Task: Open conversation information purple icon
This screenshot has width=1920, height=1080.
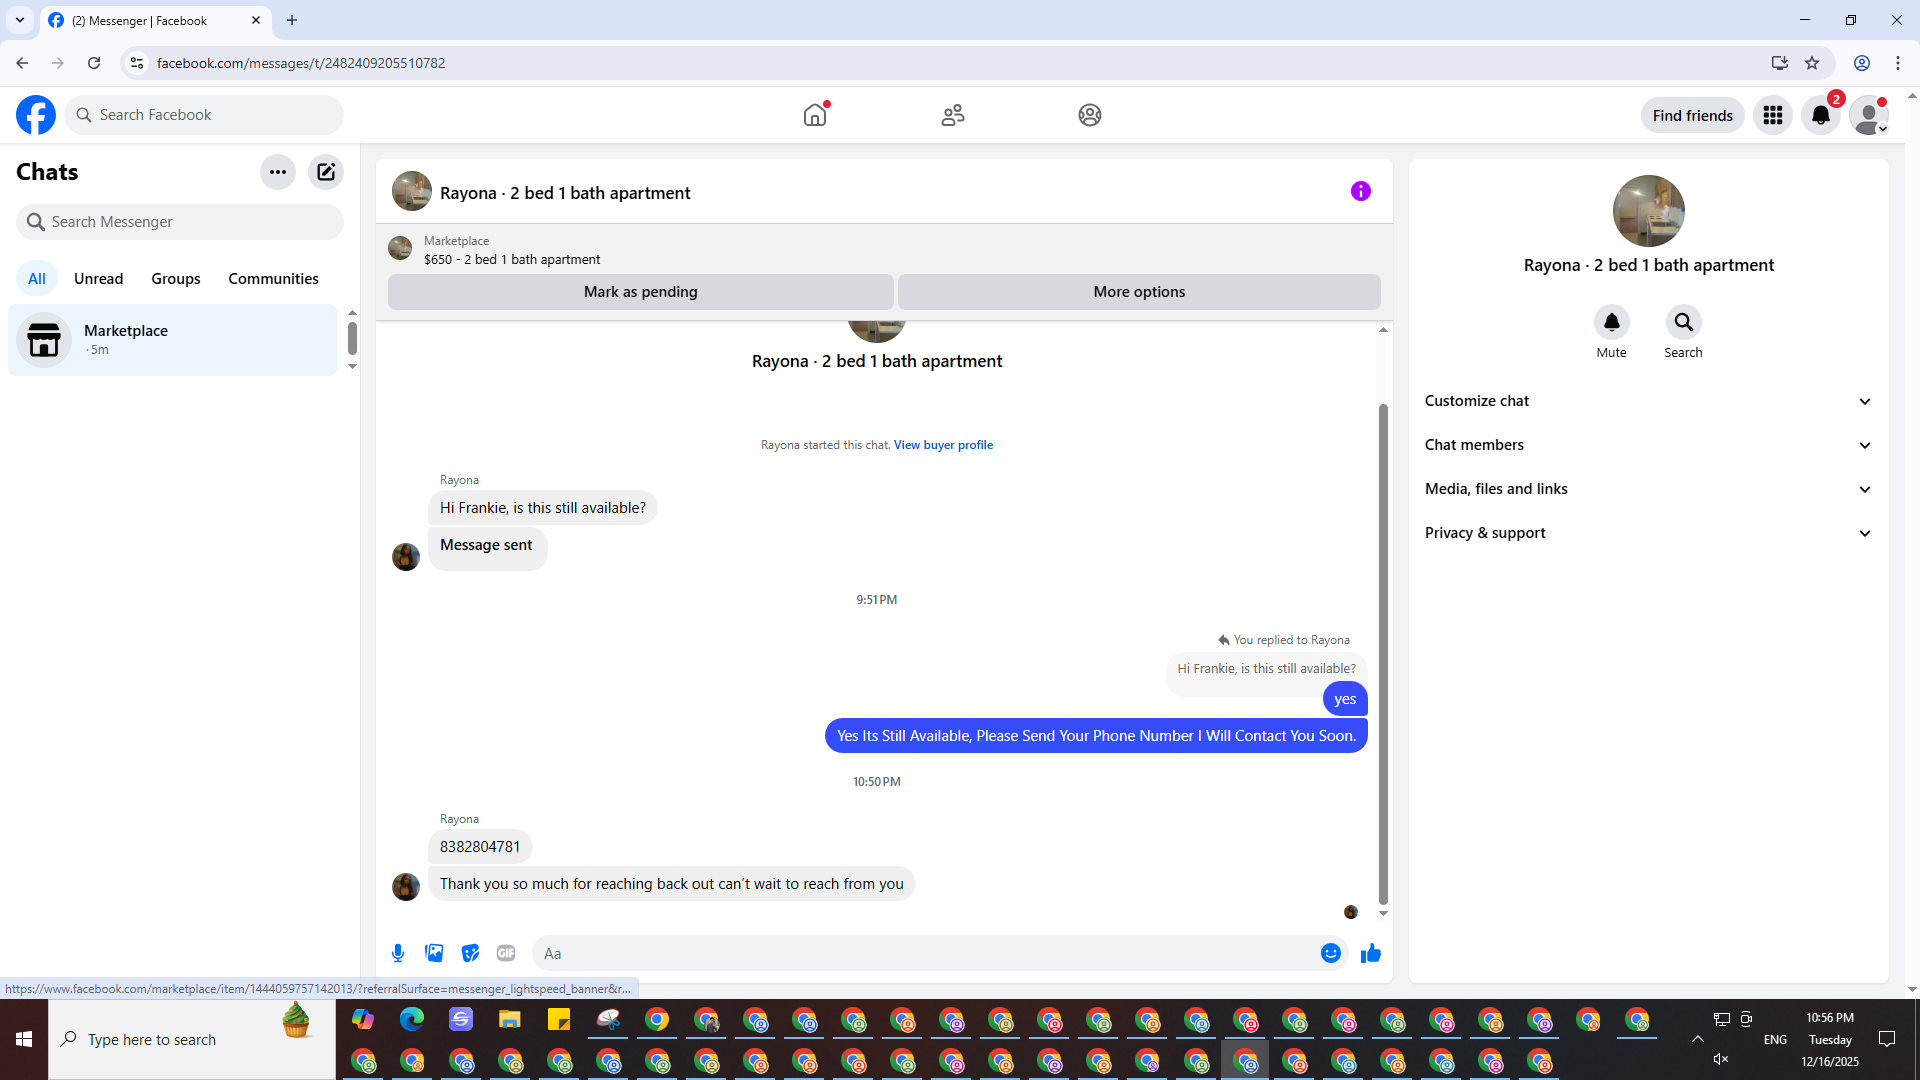Action: (1361, 191)
